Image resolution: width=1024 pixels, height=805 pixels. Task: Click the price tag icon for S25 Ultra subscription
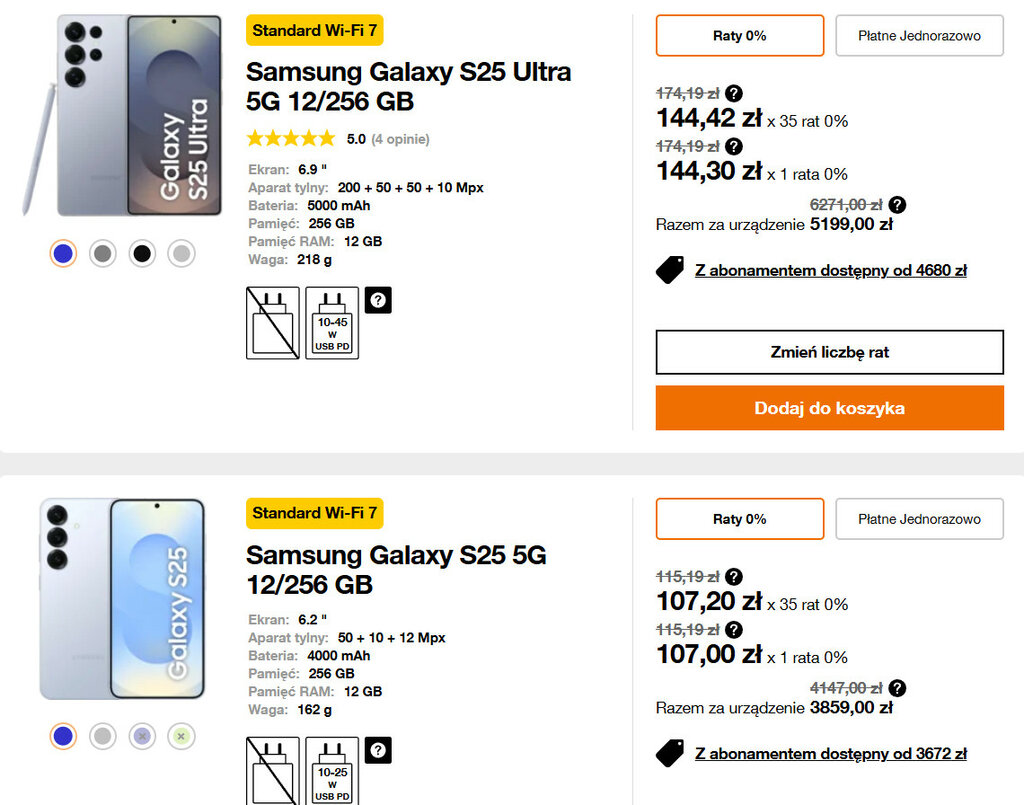coord(670,270)
